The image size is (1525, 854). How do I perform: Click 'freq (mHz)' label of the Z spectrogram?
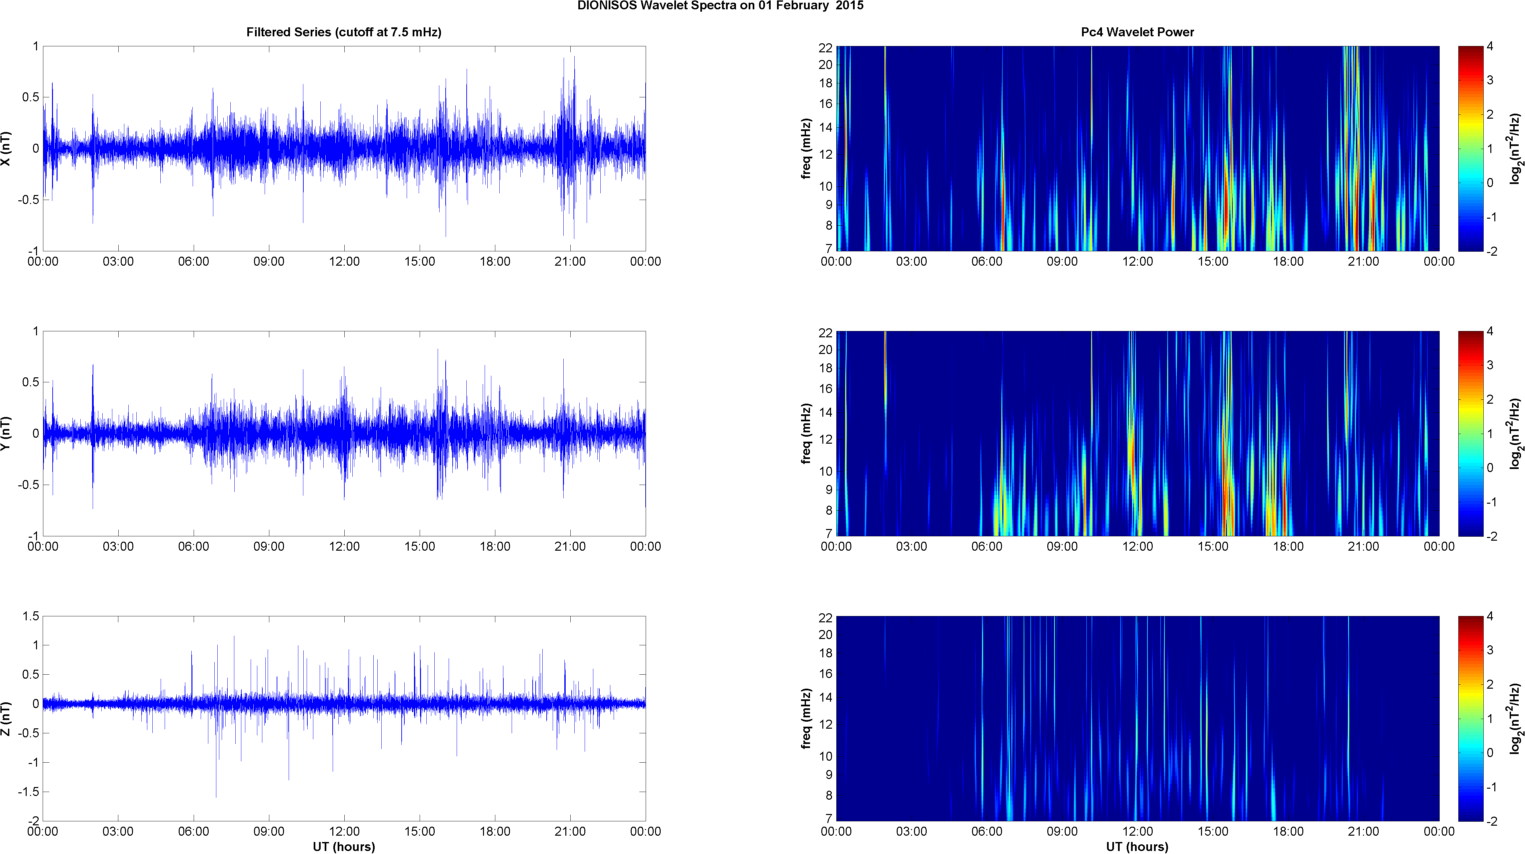pos(806,718)
